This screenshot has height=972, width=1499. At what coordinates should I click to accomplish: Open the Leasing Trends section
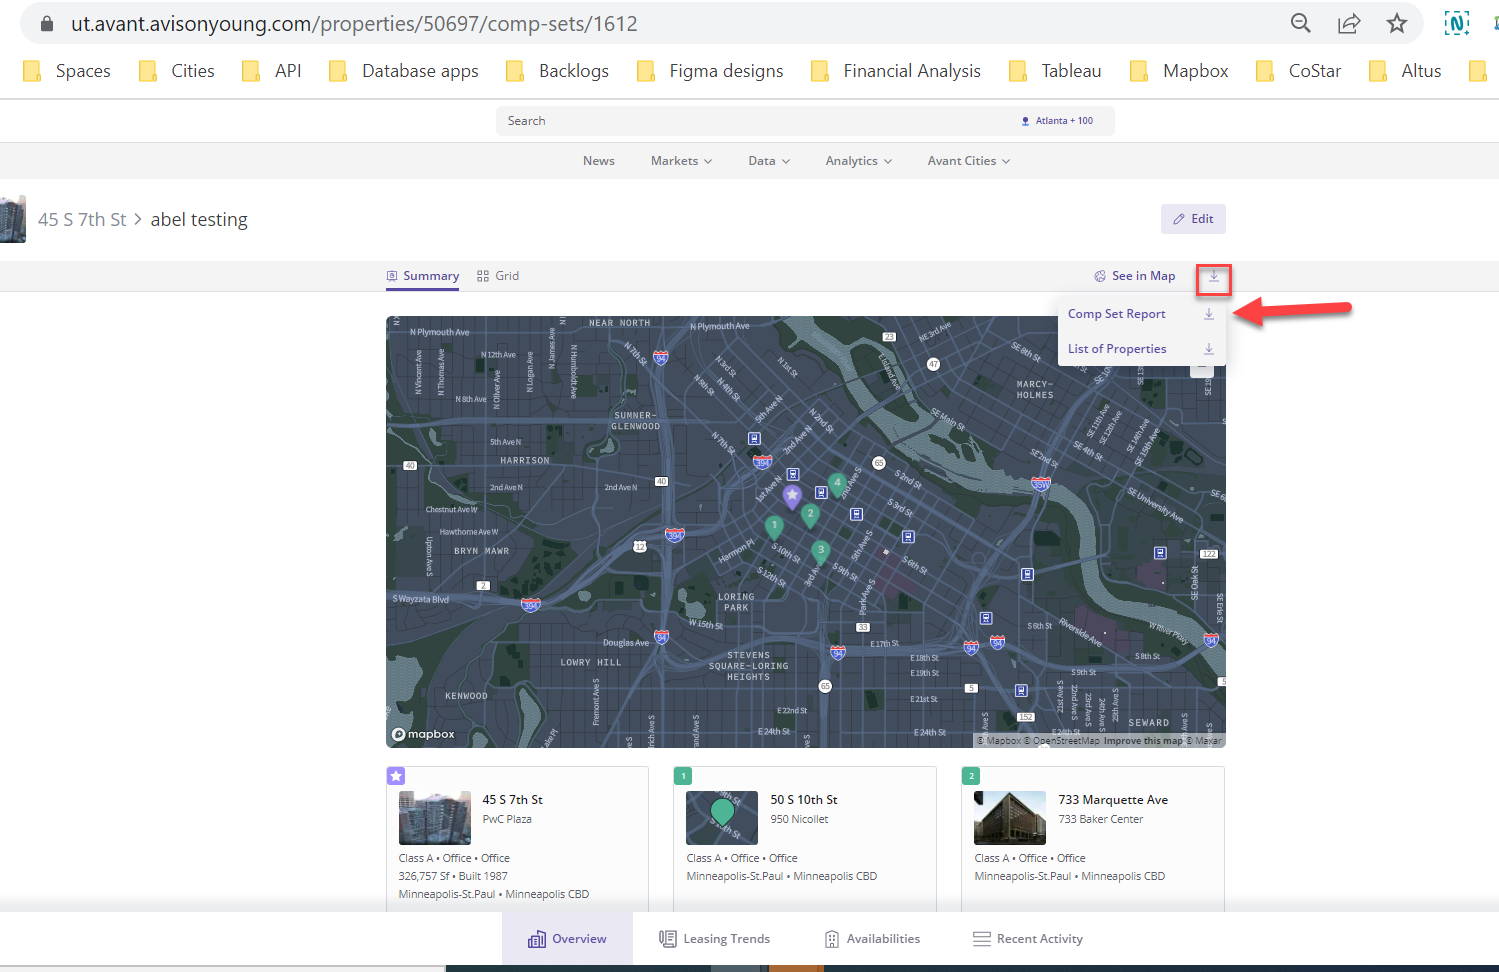715,939
